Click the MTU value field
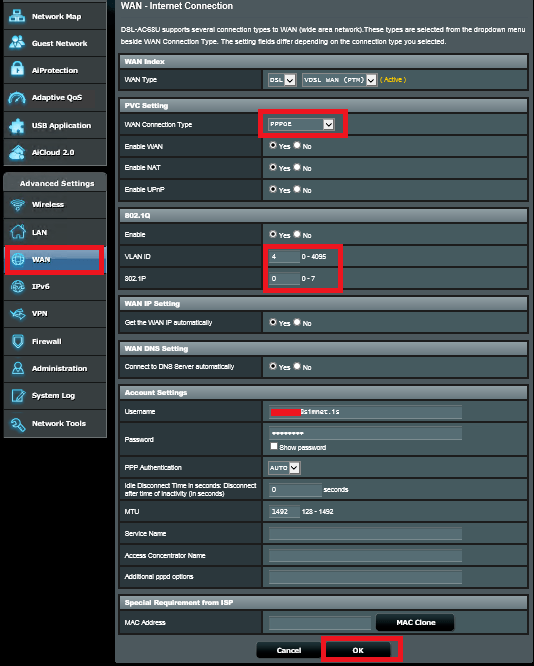Viewport: 534px width, 666px height. pos(284,511)
